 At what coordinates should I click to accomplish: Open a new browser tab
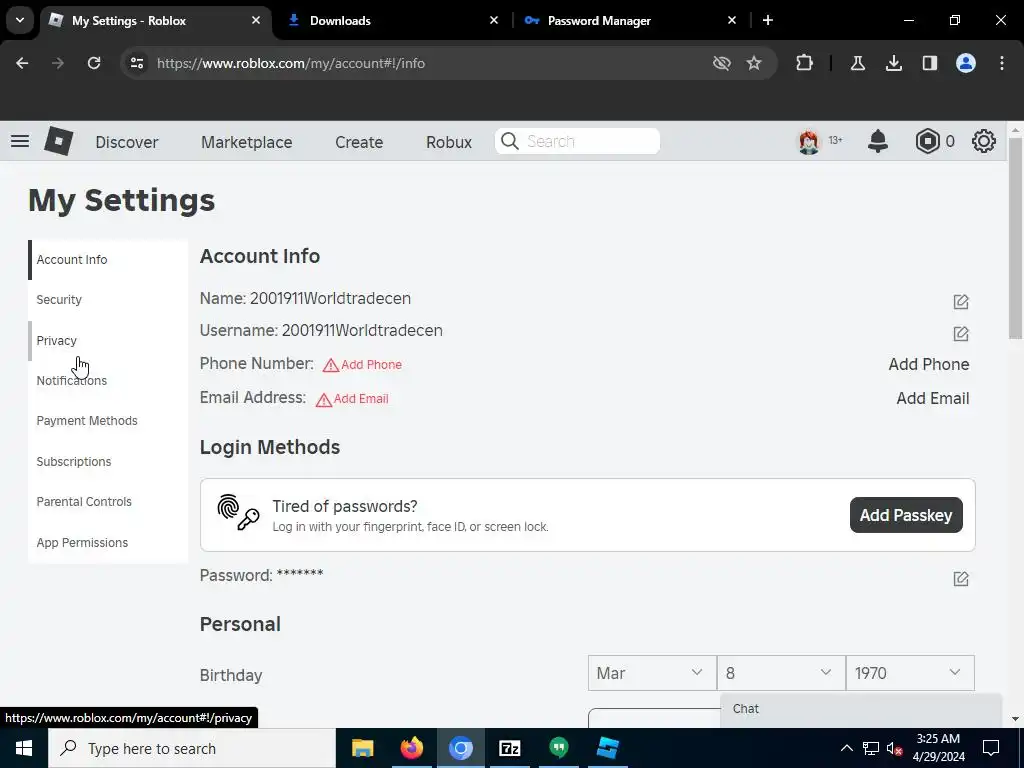coord(768,20)
